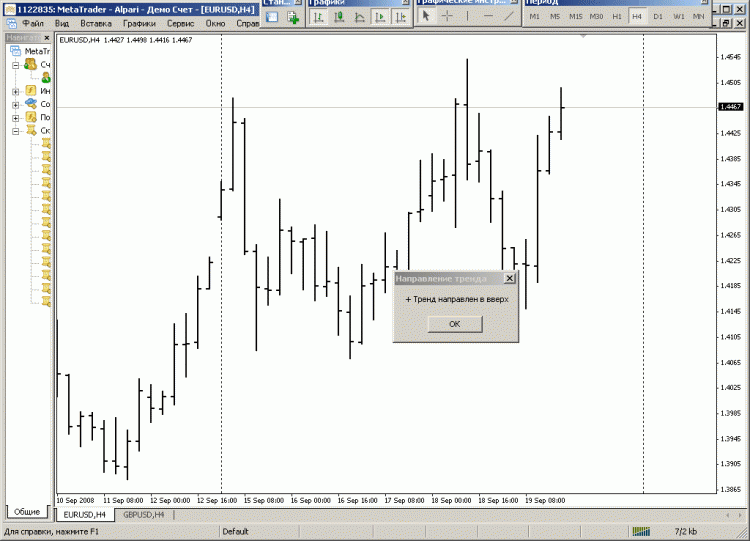Viewport: 750px width, 541px height.
Task: Select the horizontal line drawing tool
Action: pyautogui.click(x=488, y=16)
